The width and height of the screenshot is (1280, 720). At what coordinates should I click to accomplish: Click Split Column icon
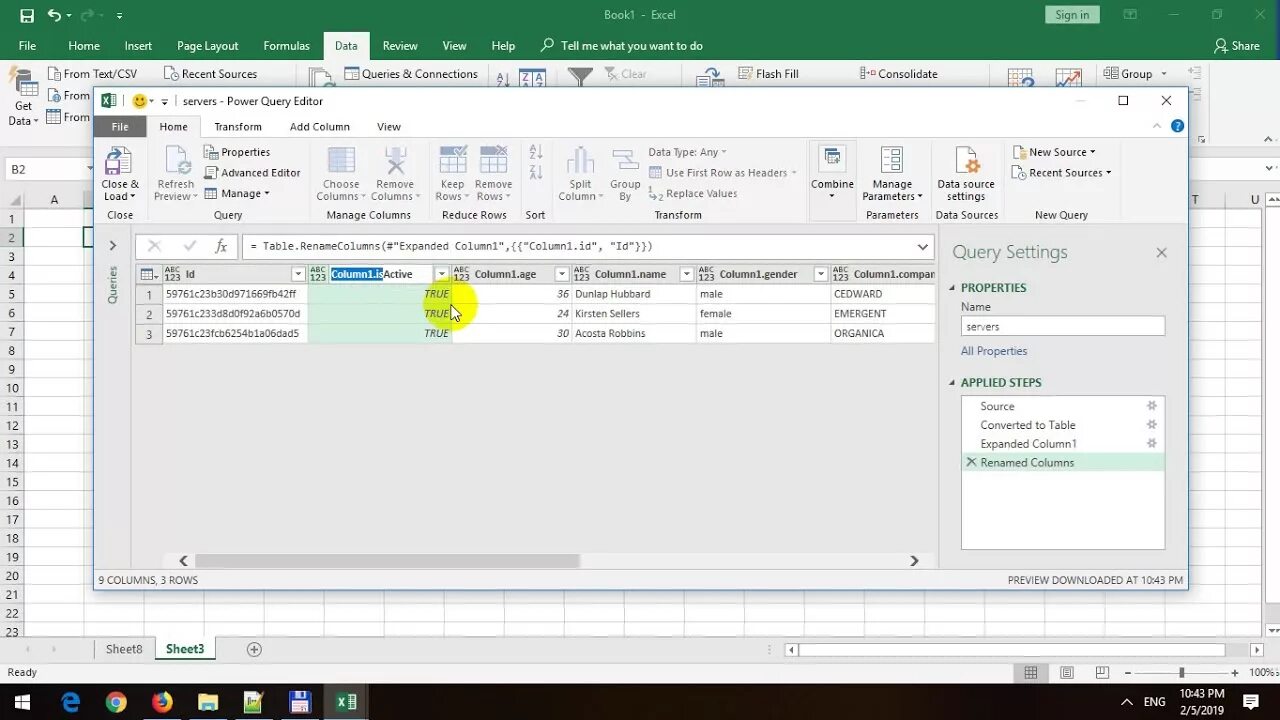pos(580,160)
